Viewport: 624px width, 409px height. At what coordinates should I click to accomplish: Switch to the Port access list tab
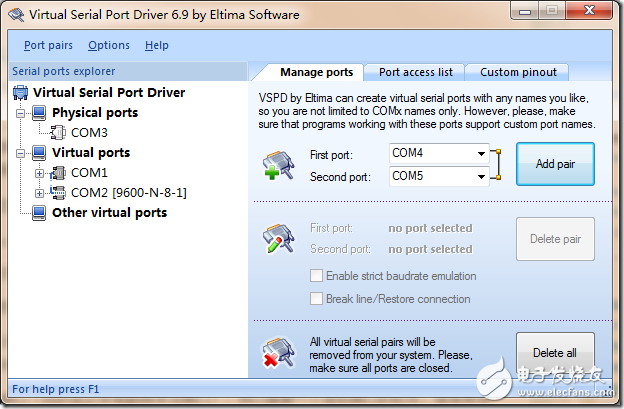click(x=415, y=72)
